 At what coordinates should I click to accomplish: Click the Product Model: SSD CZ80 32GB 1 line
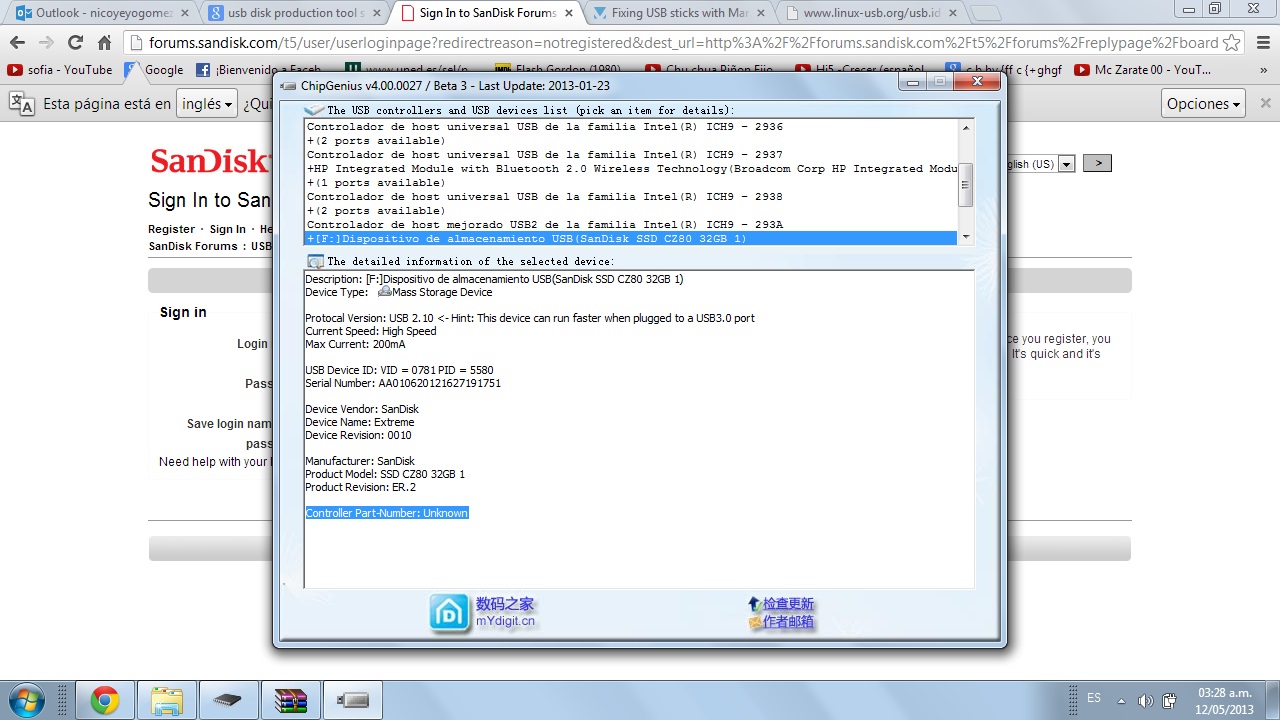coord(385,474)
